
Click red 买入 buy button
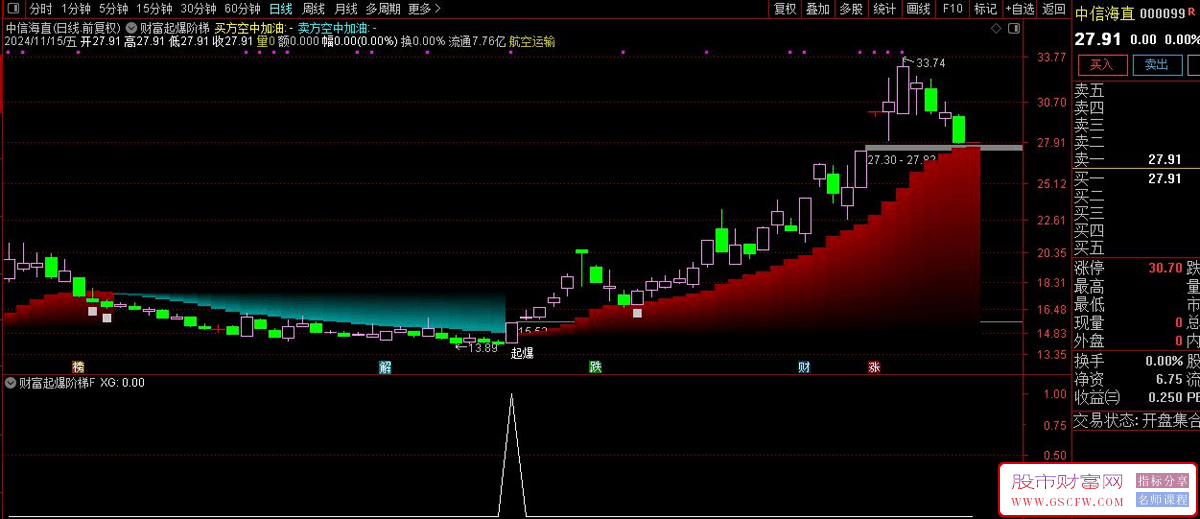tap(1101, 65)
